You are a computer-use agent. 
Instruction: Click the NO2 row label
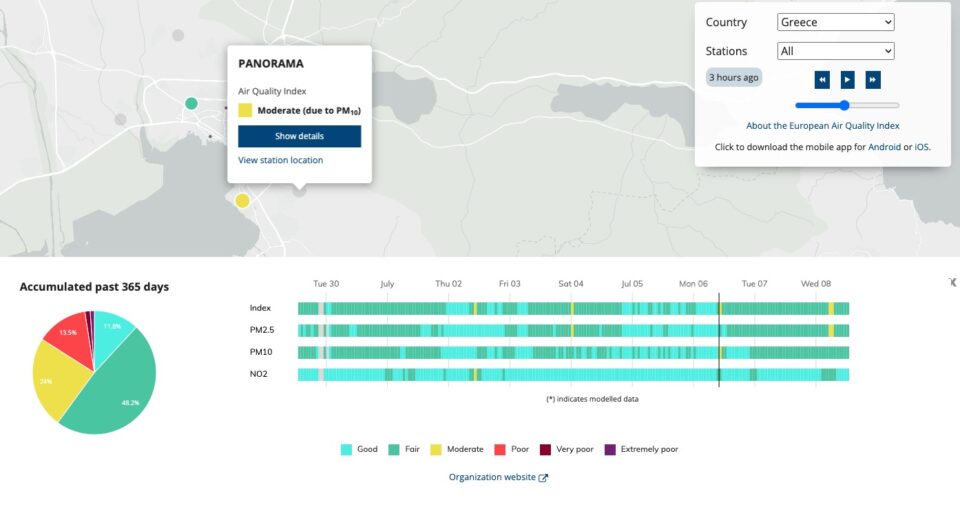pyautogui.click(x=258, y=374)
